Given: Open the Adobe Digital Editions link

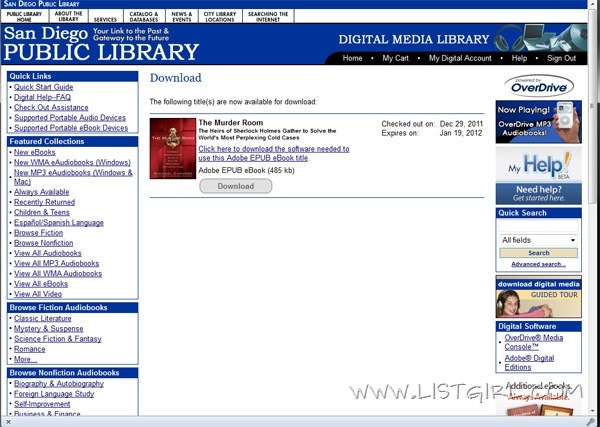Looking at the screenshot, I should tap(529, 363).
